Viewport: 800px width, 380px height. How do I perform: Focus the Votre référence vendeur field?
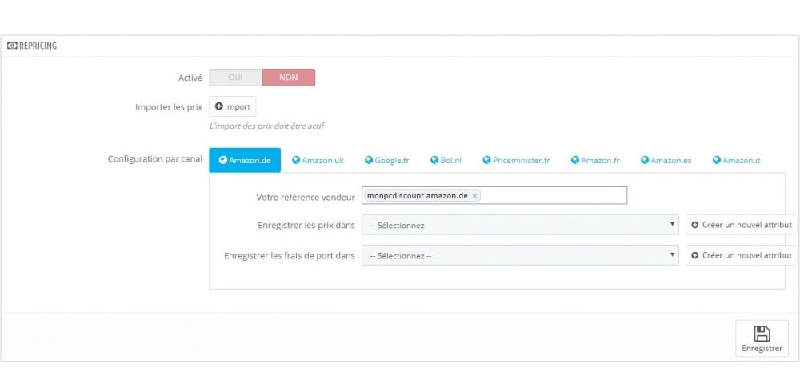tap(494, 195)
